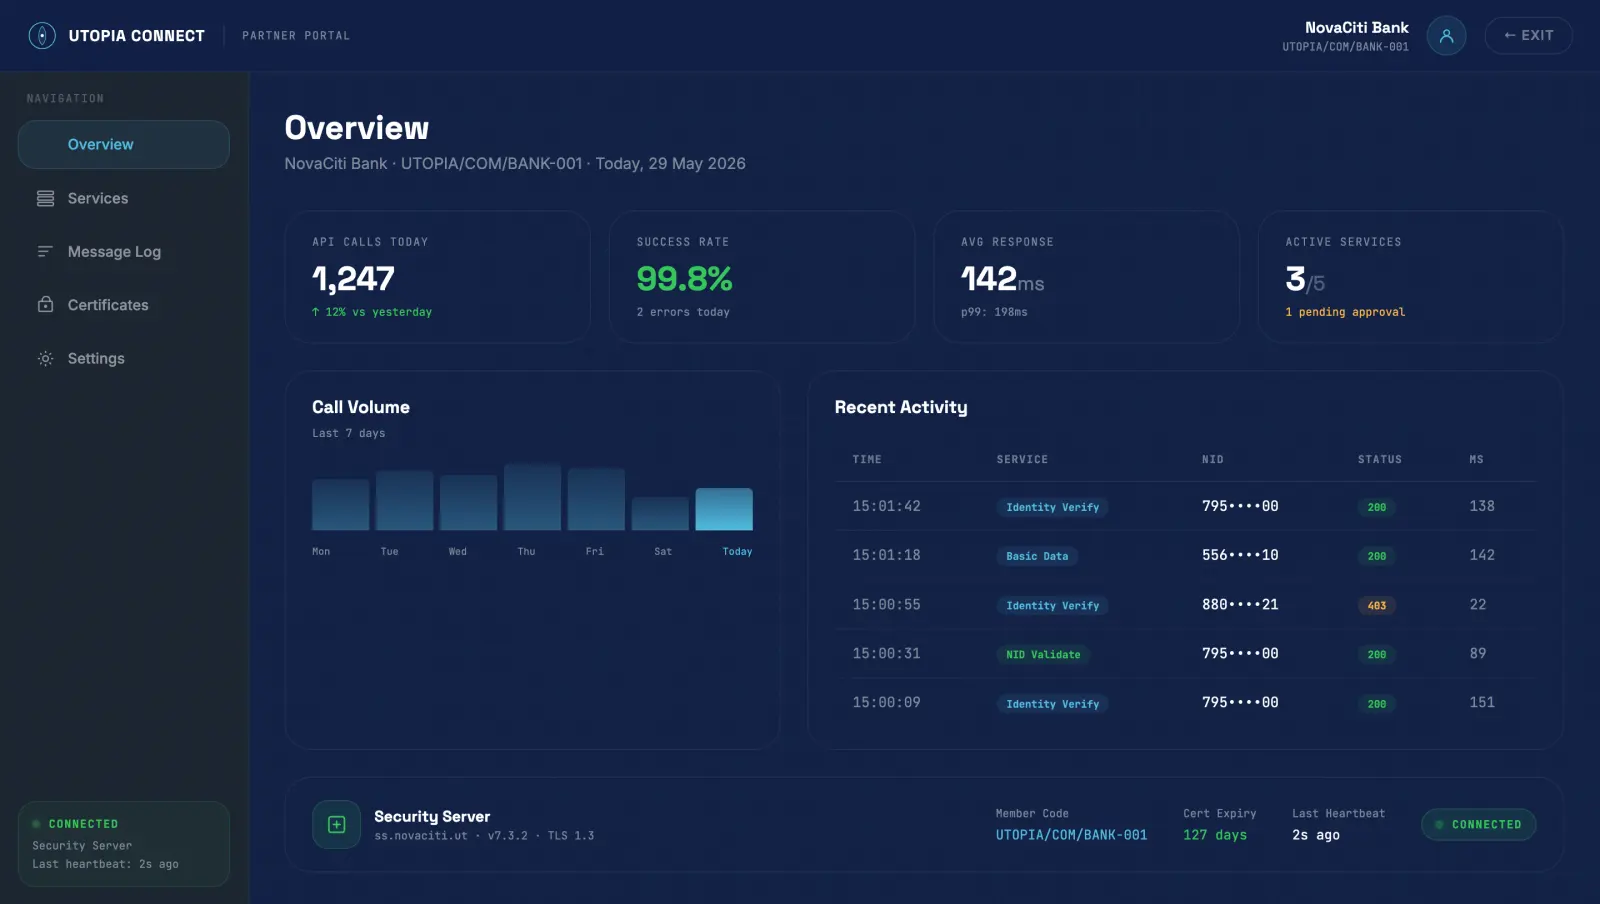Click the 'p99: 198ms' text

point(994,312)
